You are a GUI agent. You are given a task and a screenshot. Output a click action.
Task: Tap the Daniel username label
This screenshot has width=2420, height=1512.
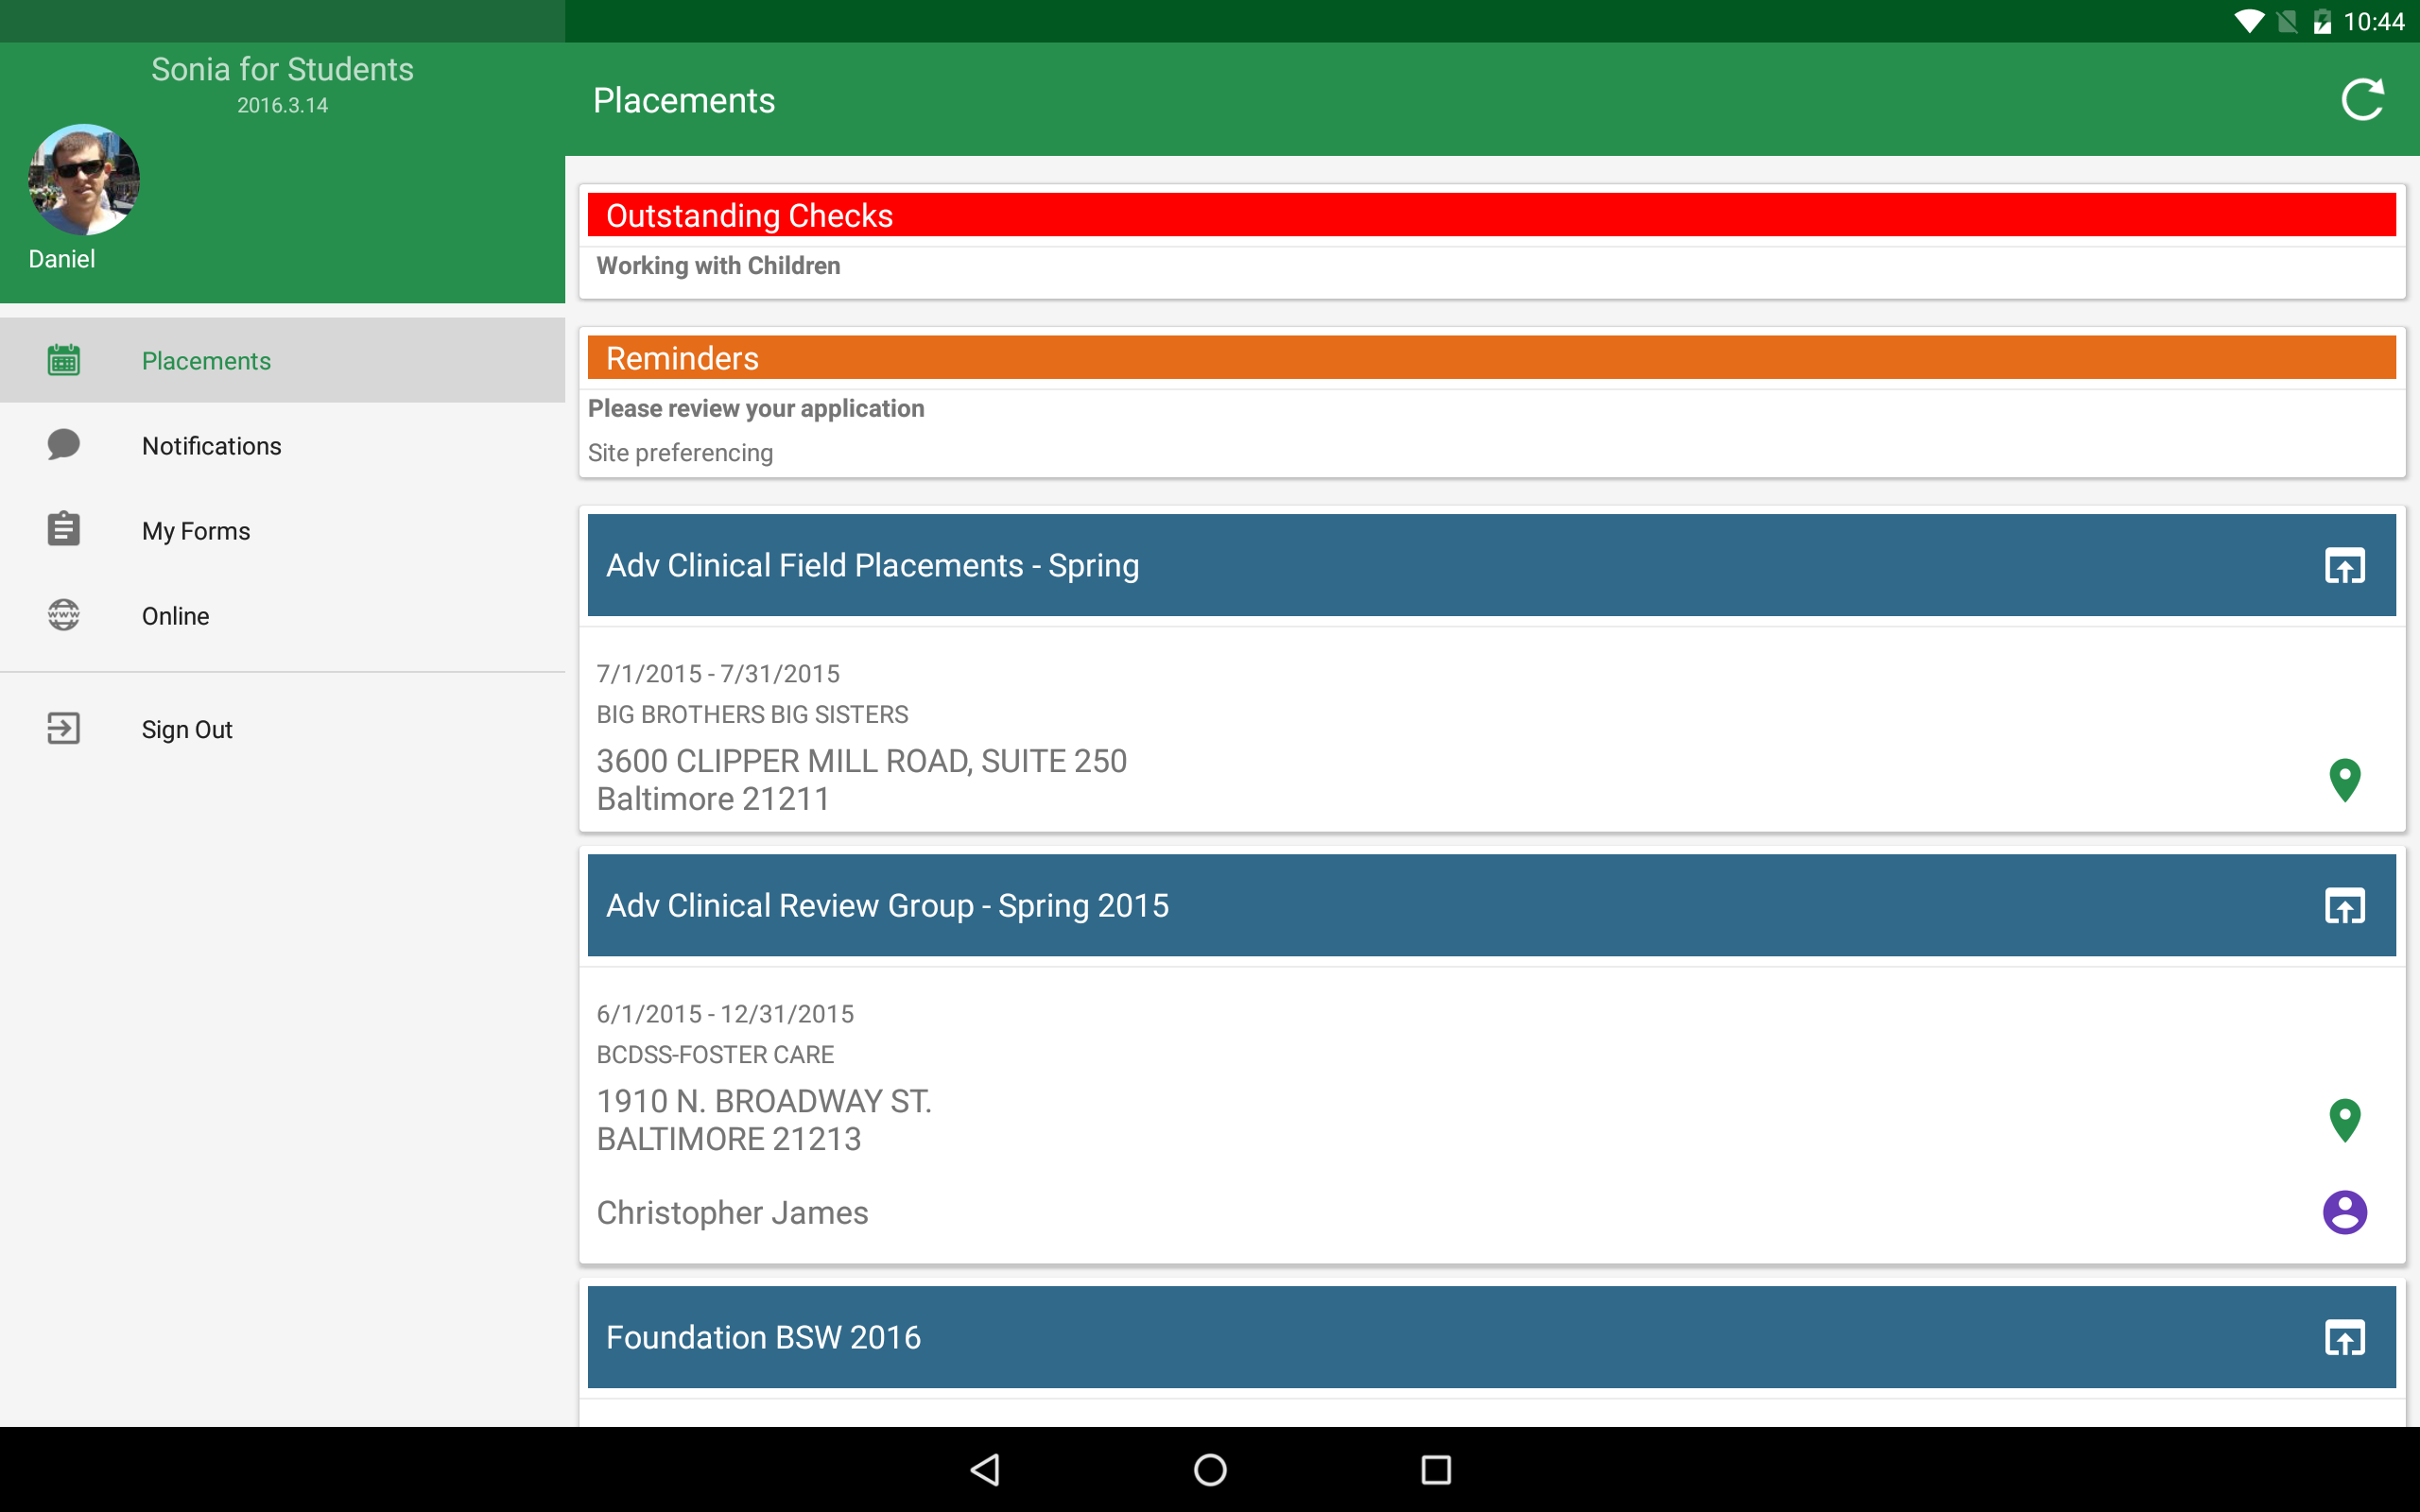point(61,259)
